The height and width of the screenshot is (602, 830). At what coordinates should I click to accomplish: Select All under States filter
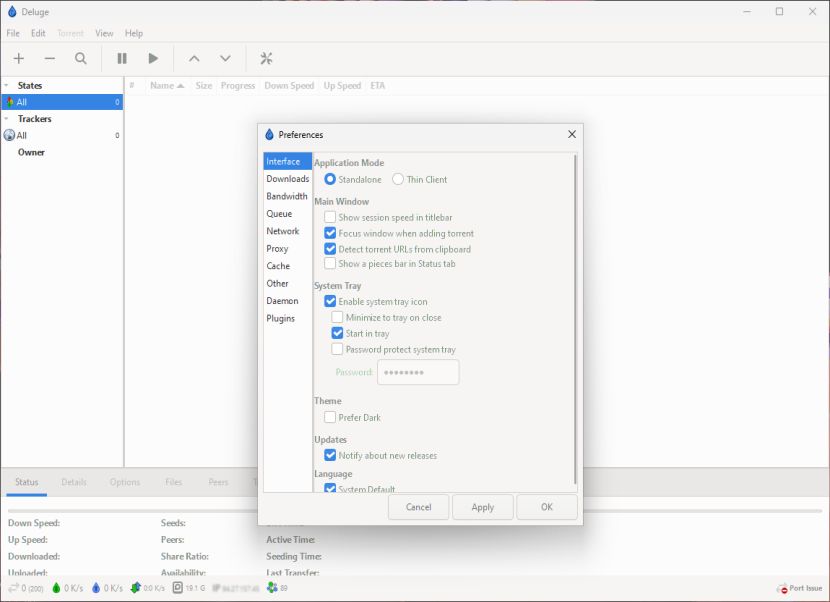(62, 102)
